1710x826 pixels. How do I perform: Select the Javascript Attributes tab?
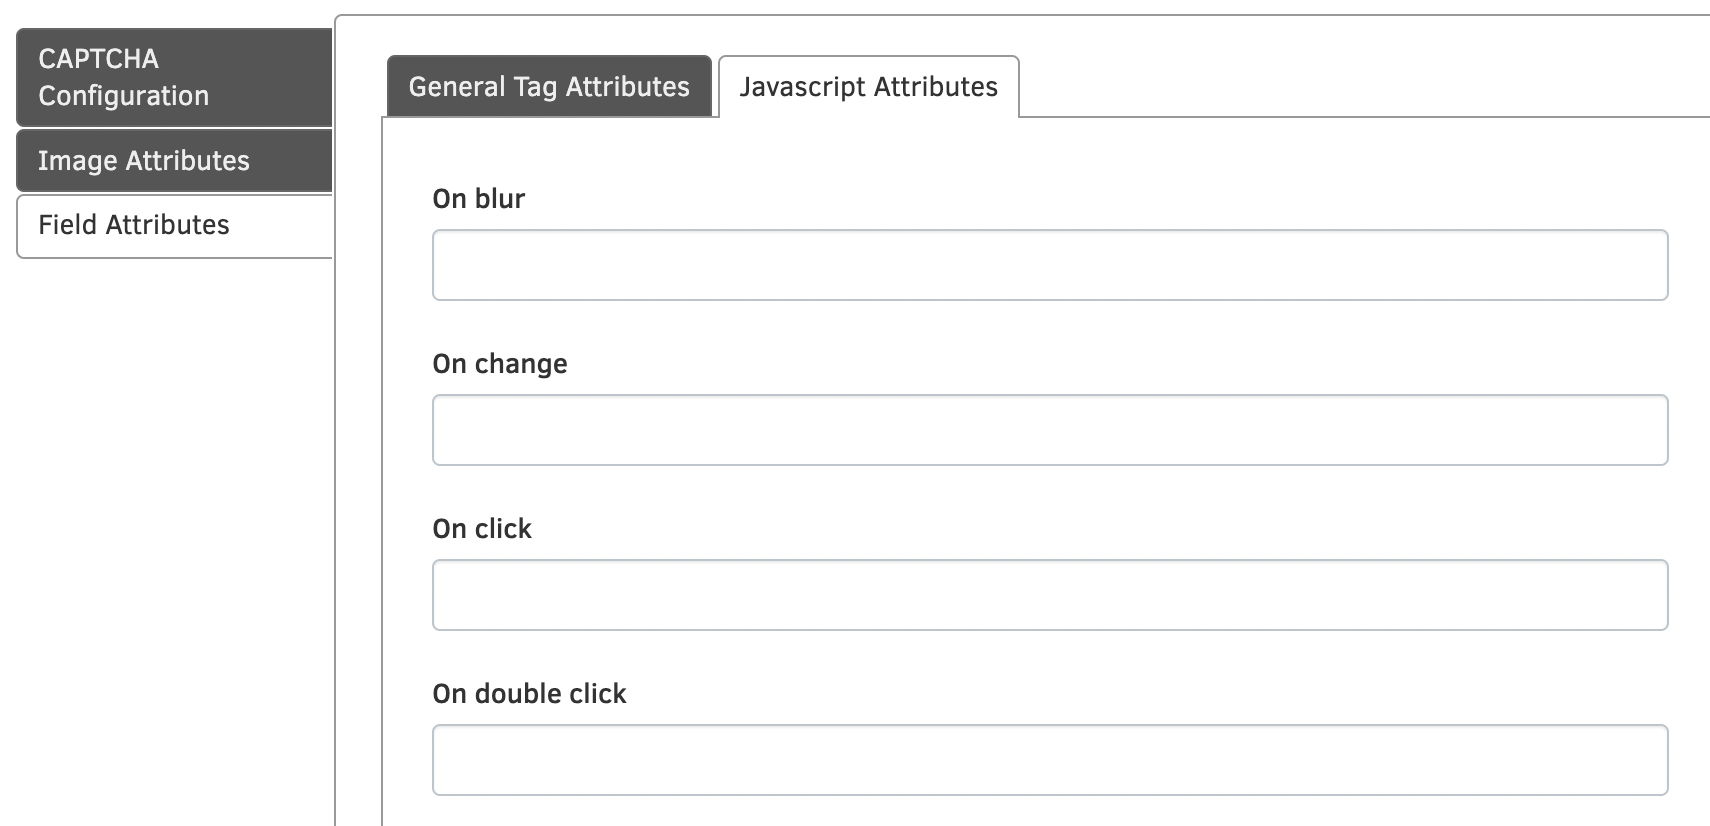click(x=868, y=87)
